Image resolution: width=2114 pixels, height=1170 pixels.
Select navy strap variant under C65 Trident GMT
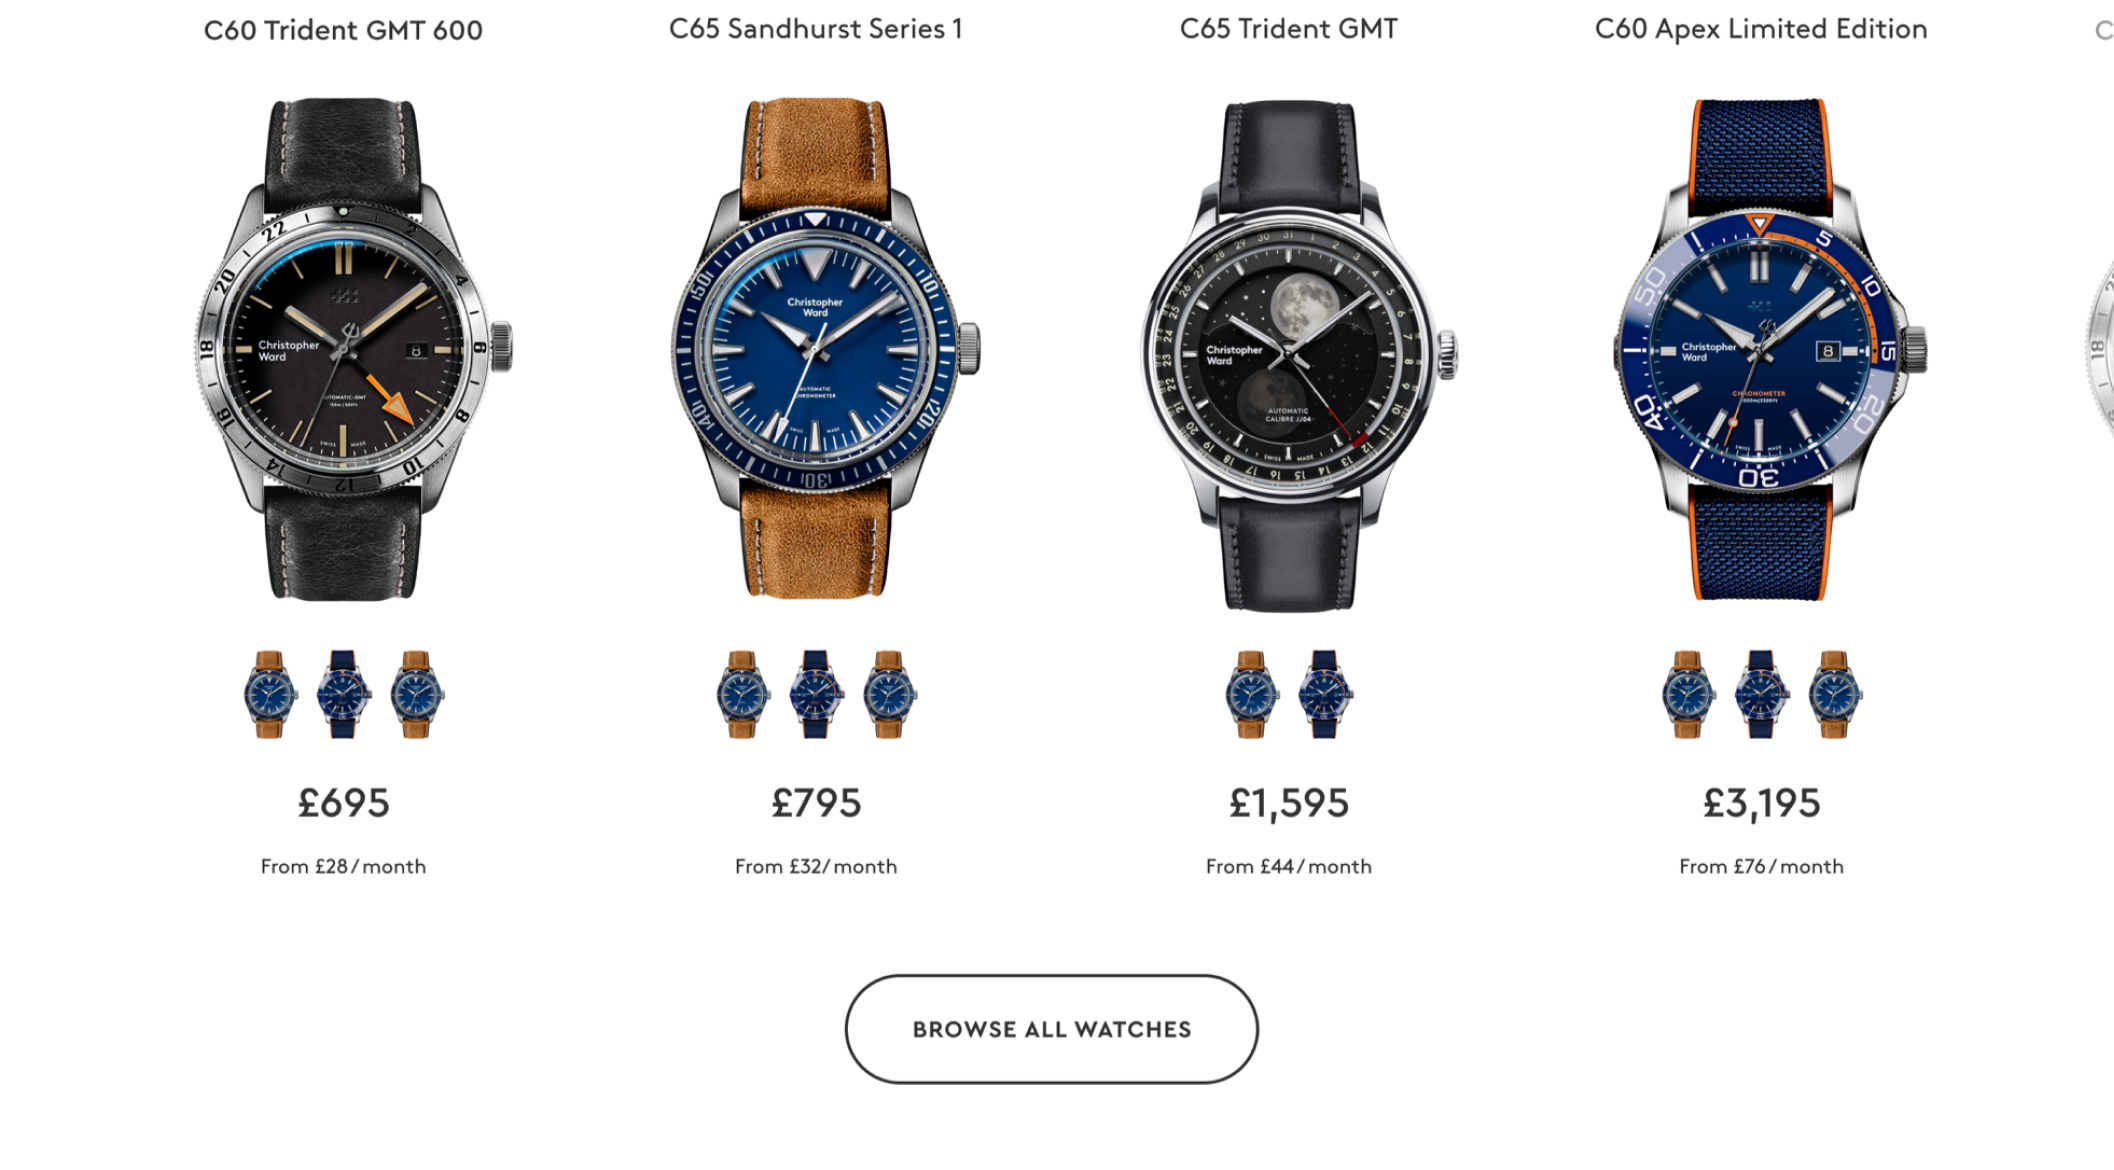(x=1325, y=694)
